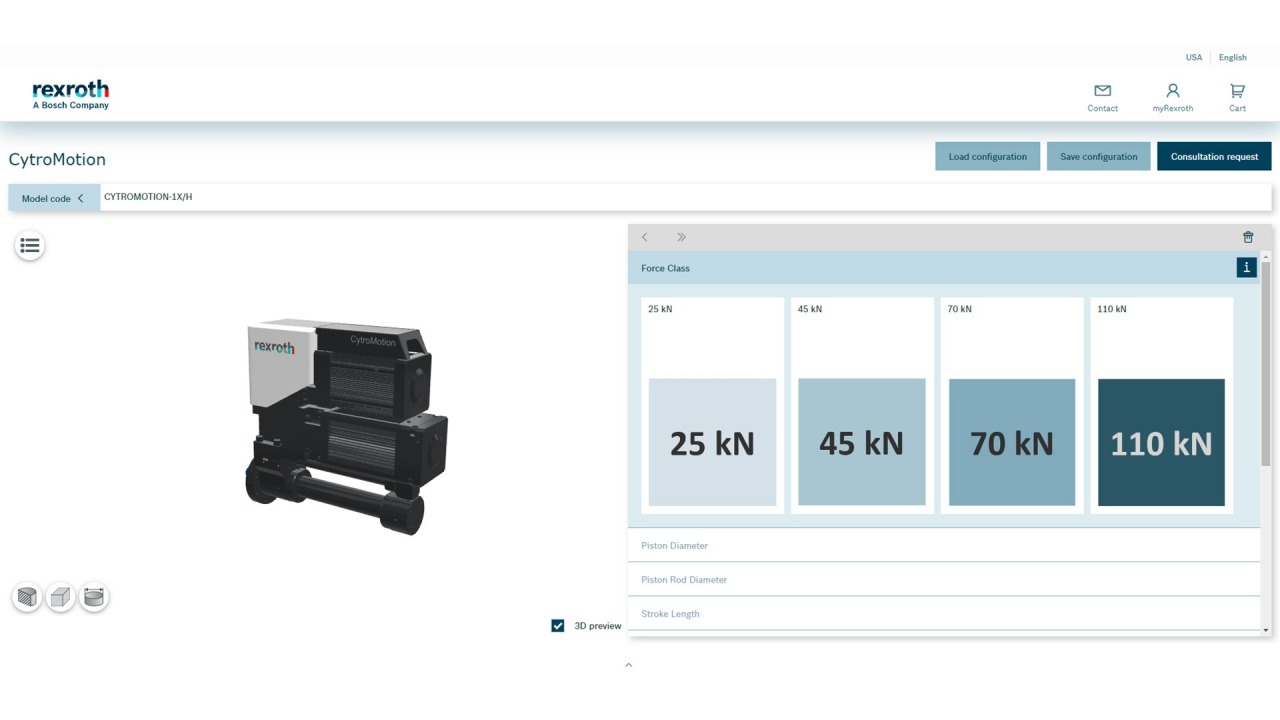Enable the 3D preview checkbox
Viewport: 1280px width, 720px height.
[x=557, y=625]
